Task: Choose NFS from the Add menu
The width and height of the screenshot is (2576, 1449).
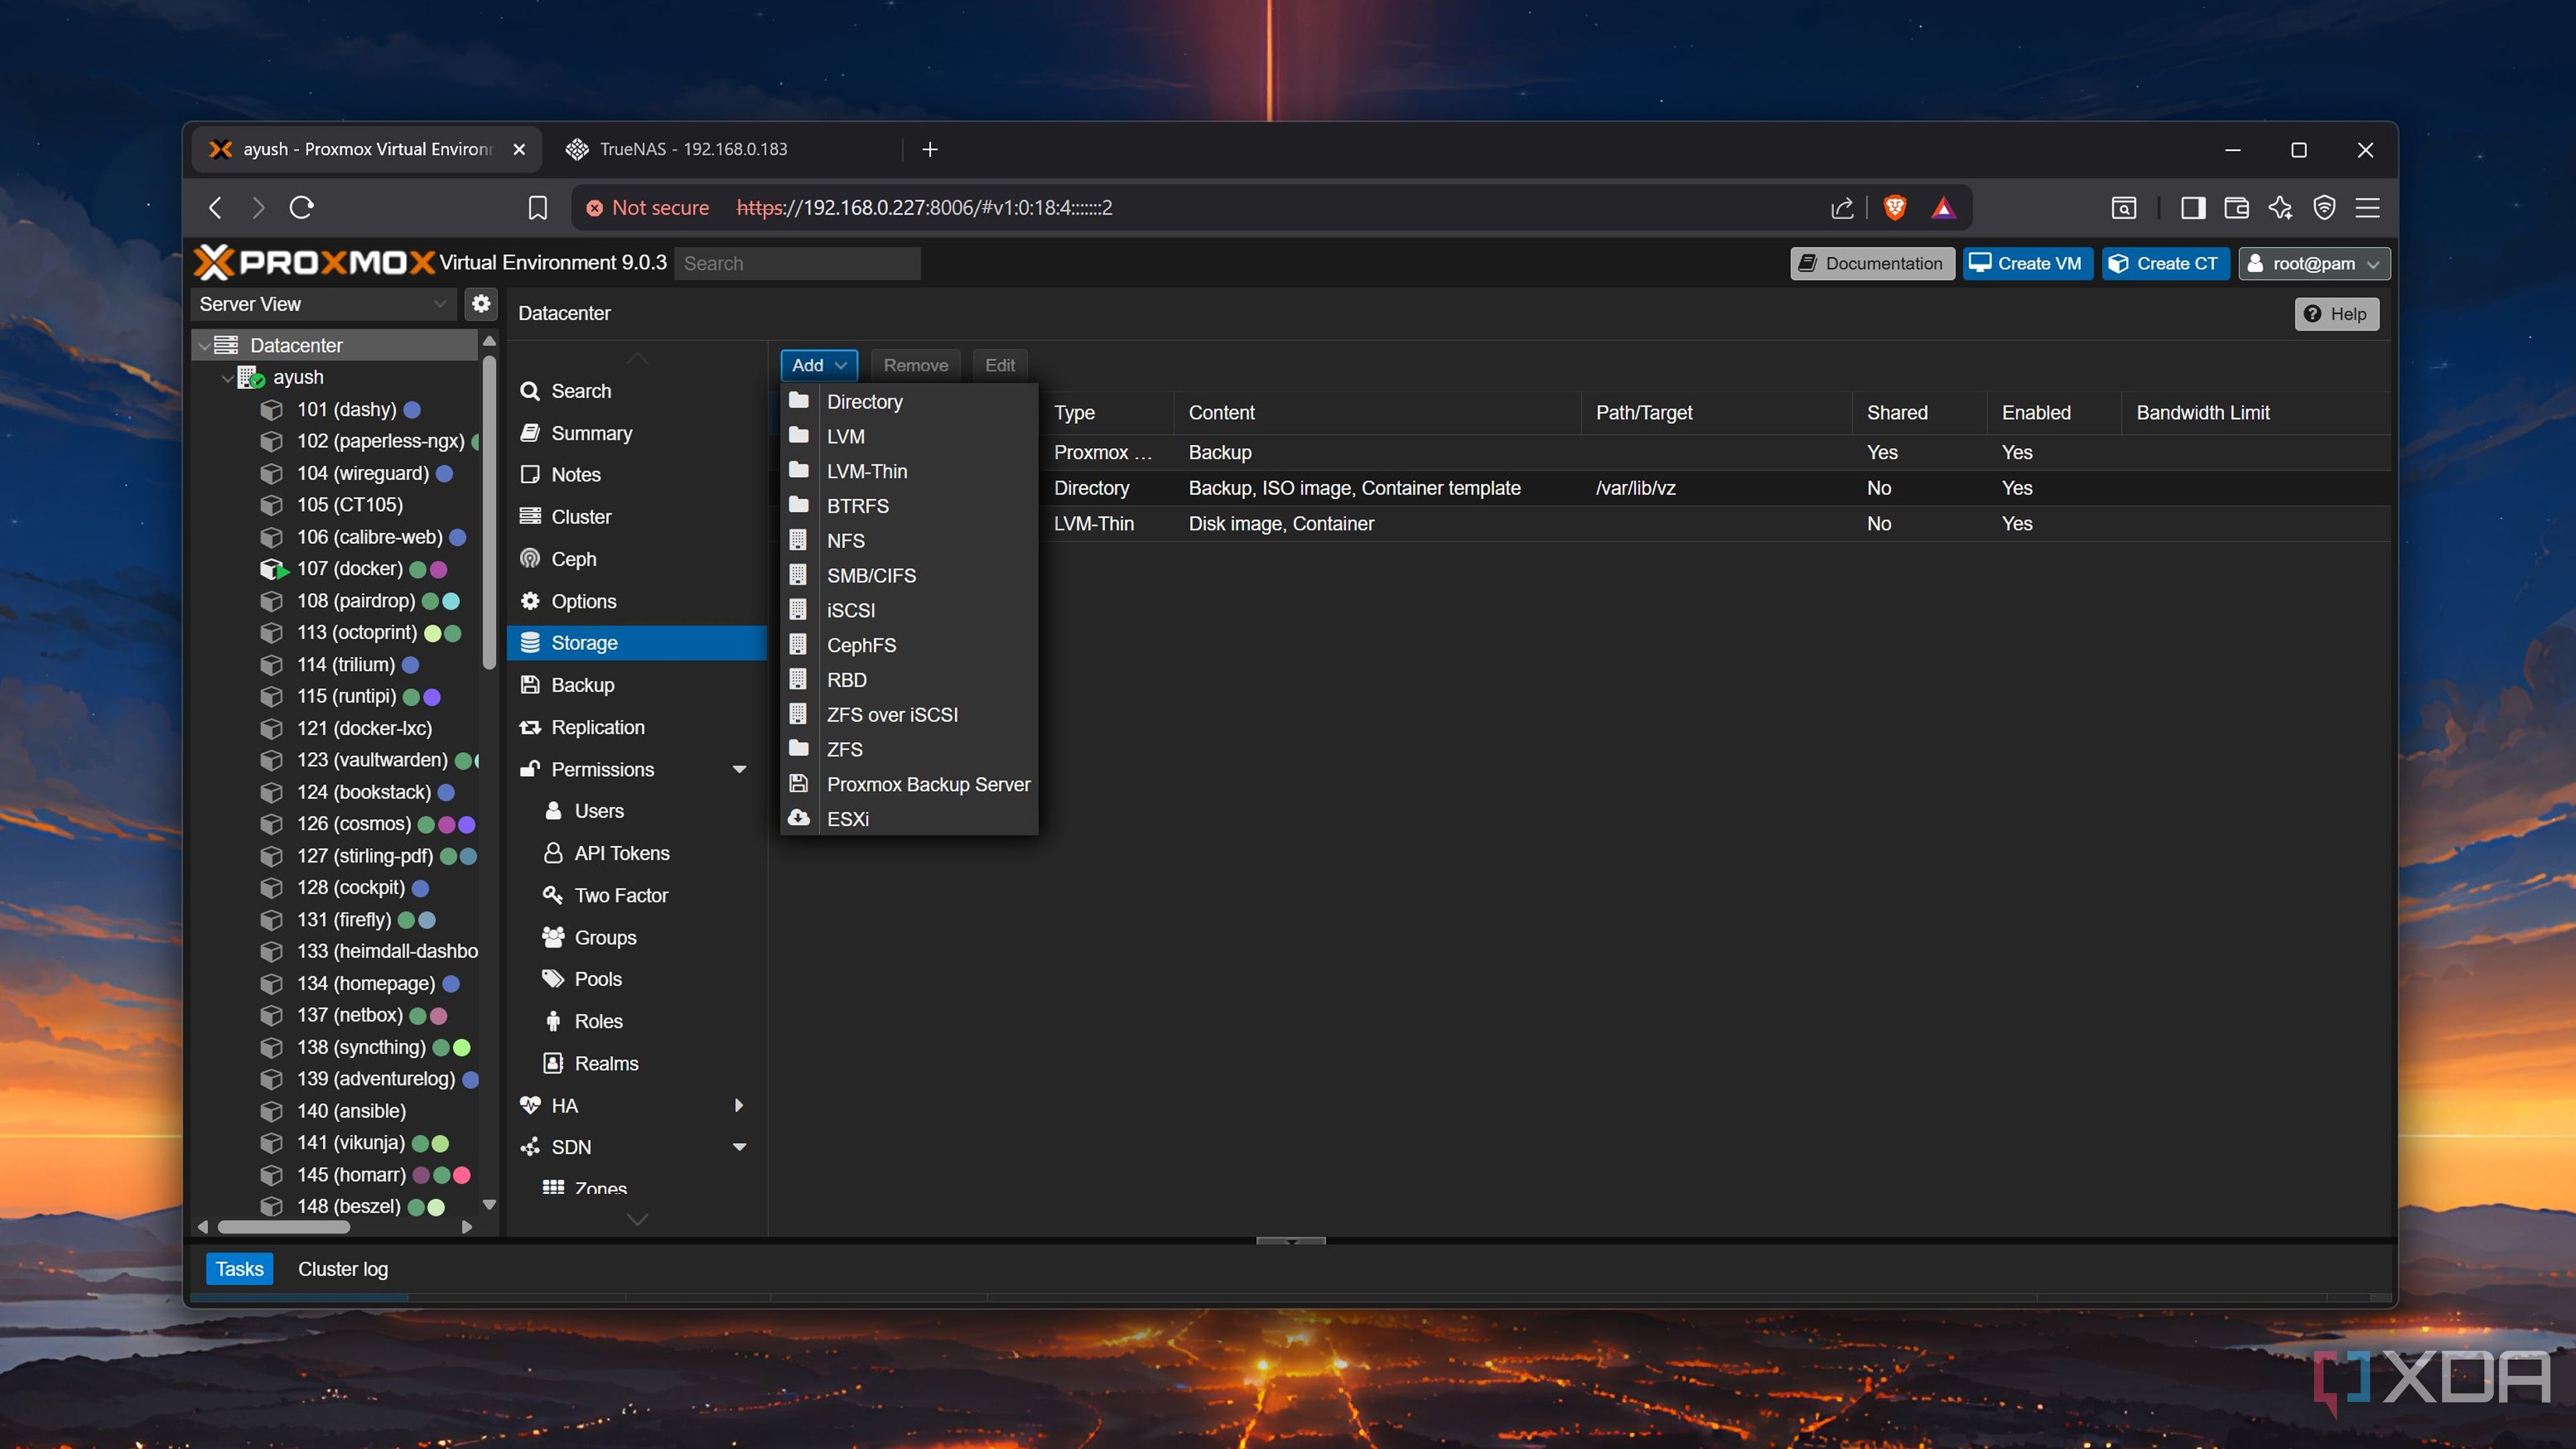Action: [909, 541]
